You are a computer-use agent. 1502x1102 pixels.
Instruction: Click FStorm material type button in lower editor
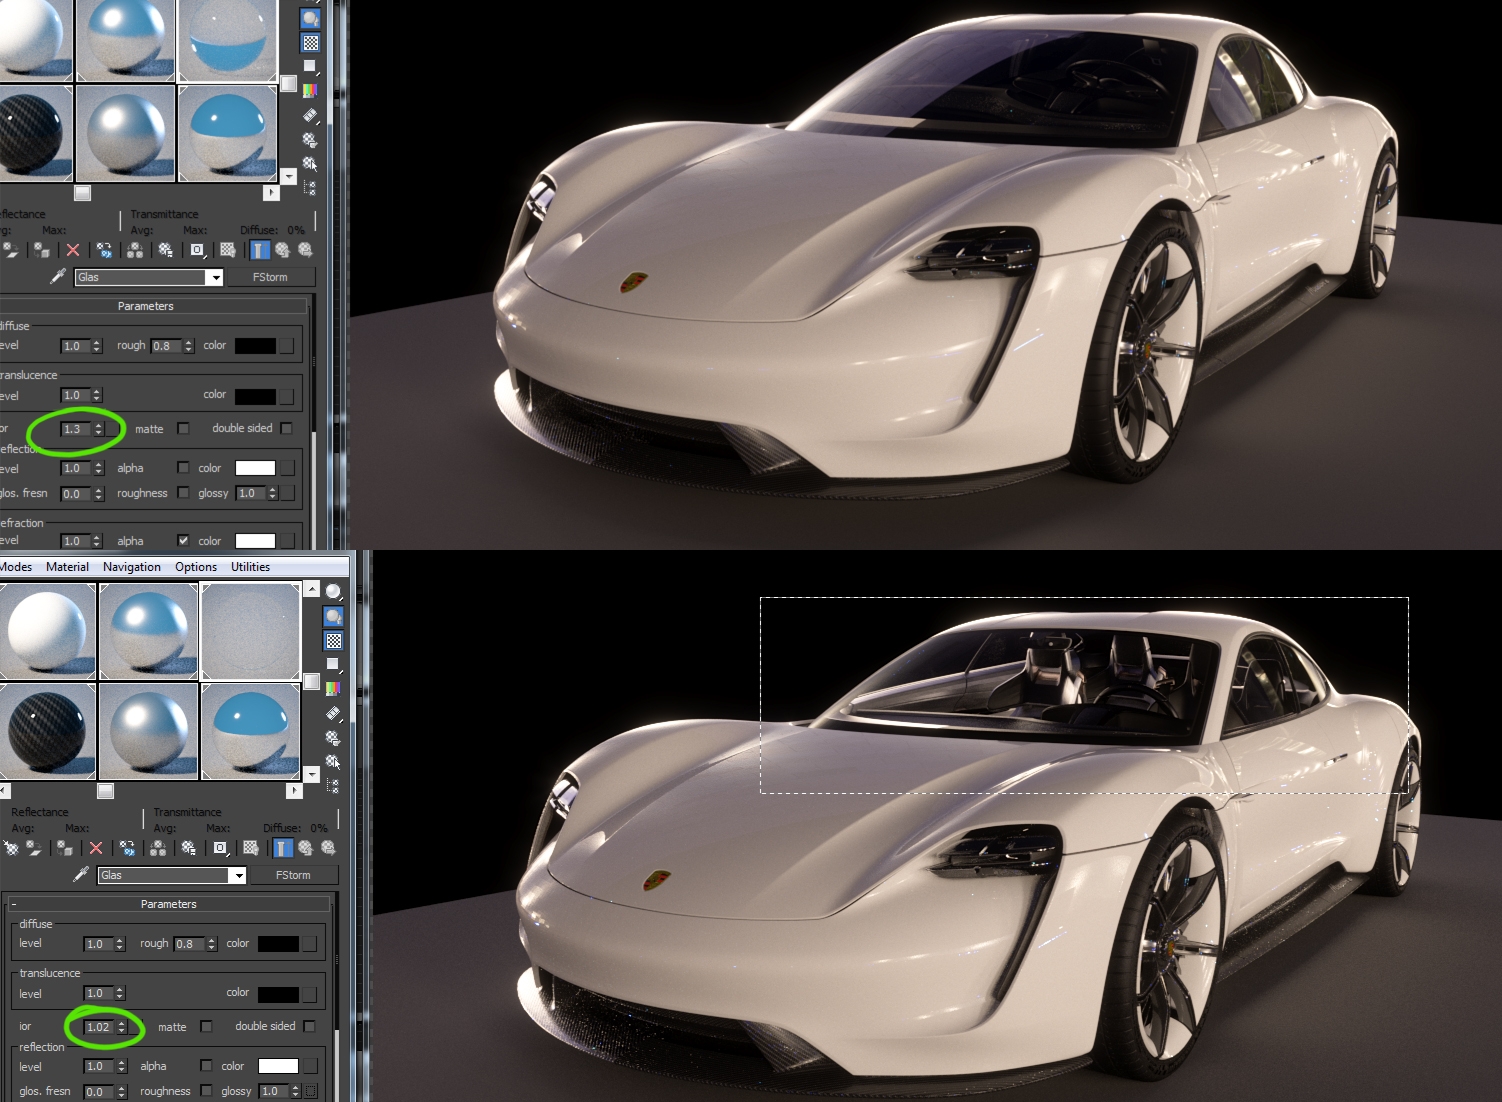tap(293, 875)
